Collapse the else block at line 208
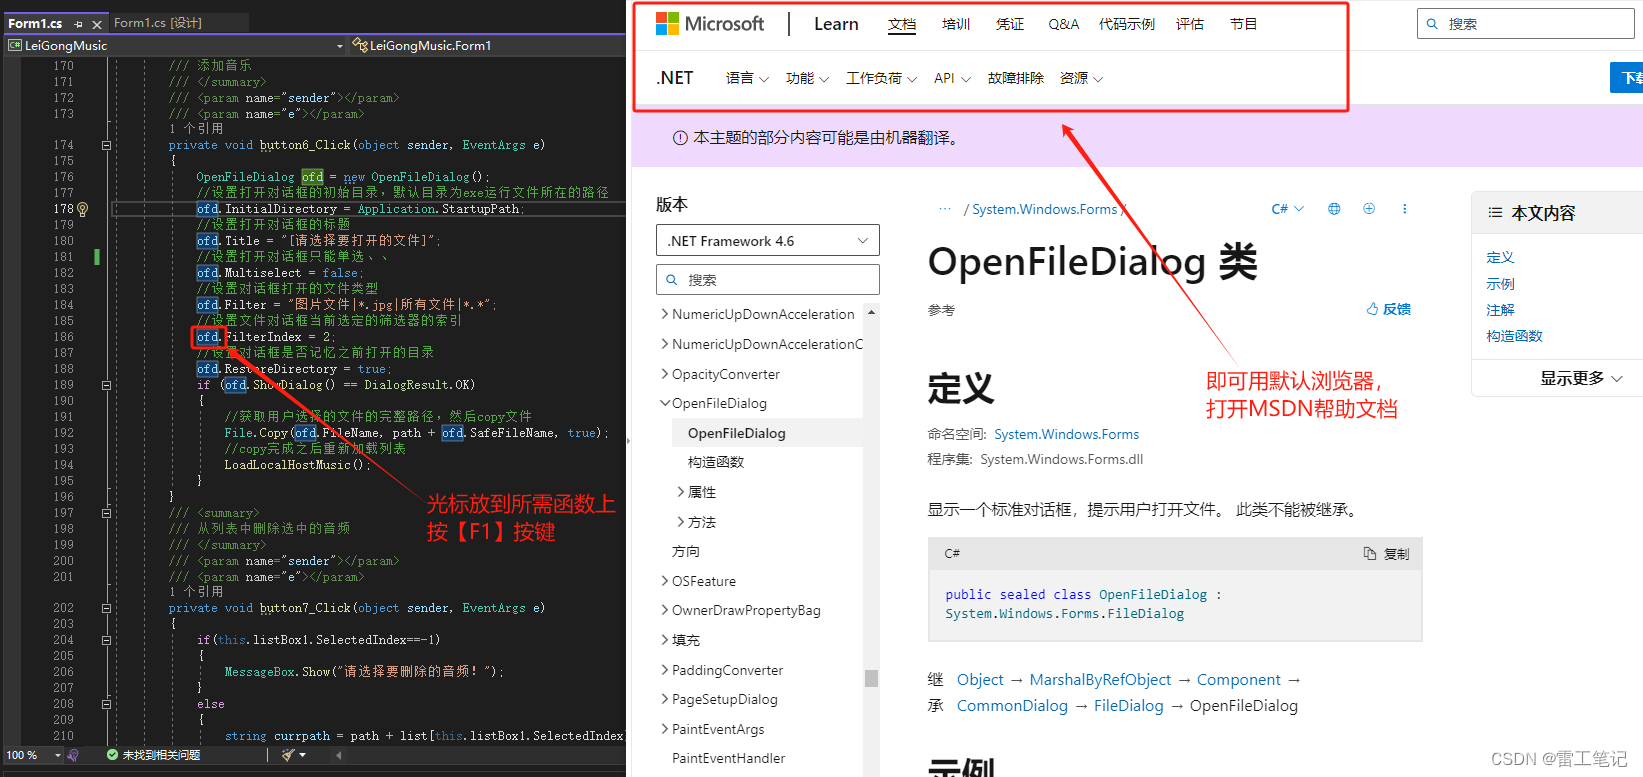The image size is (1643, 777). pyautogui.click(x=106, y=704)
